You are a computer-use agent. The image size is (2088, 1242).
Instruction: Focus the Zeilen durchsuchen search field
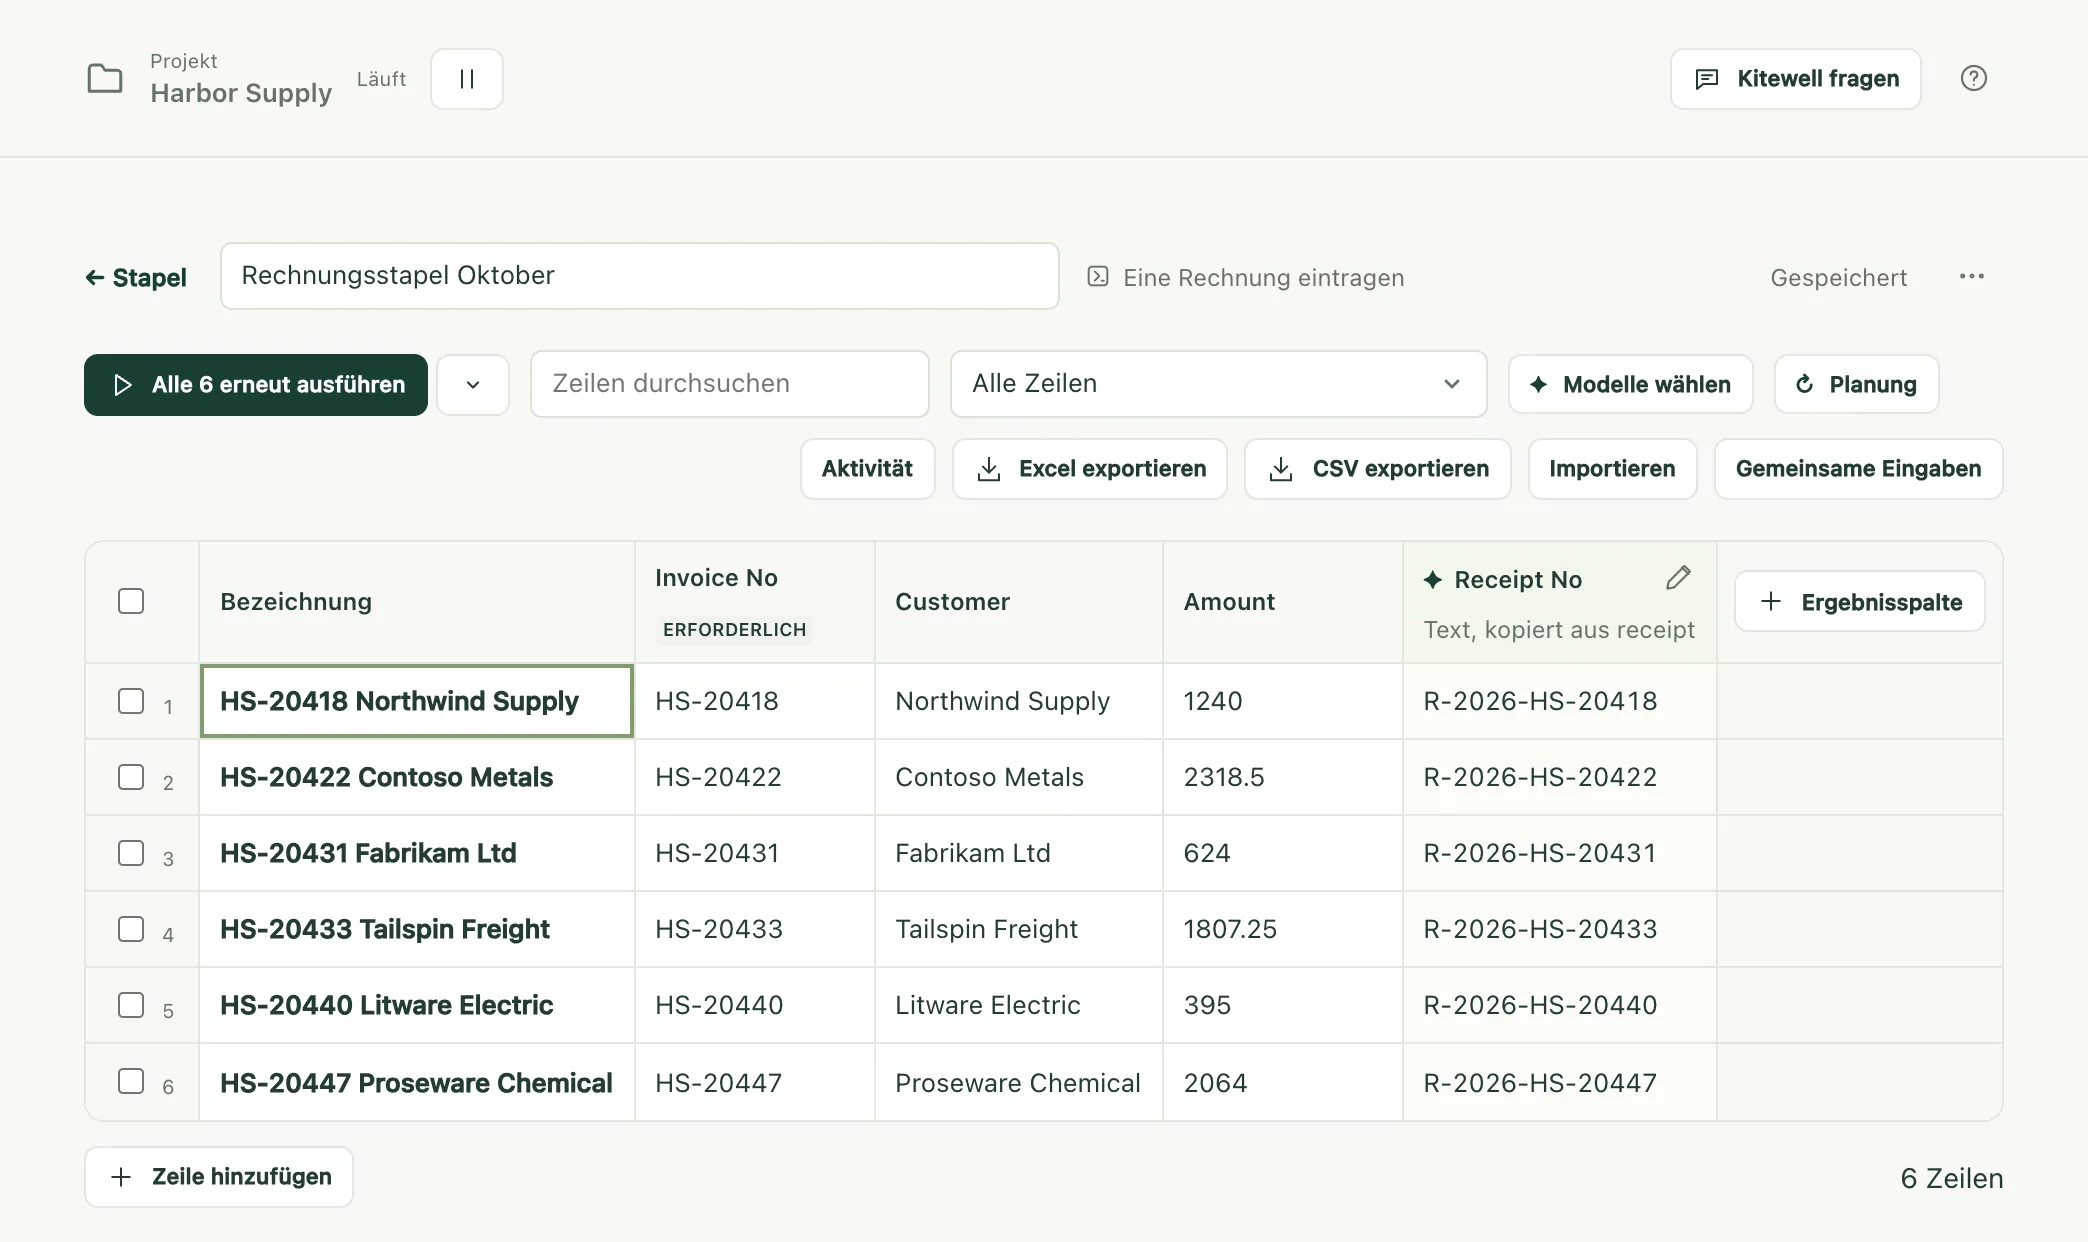[730, 384]
